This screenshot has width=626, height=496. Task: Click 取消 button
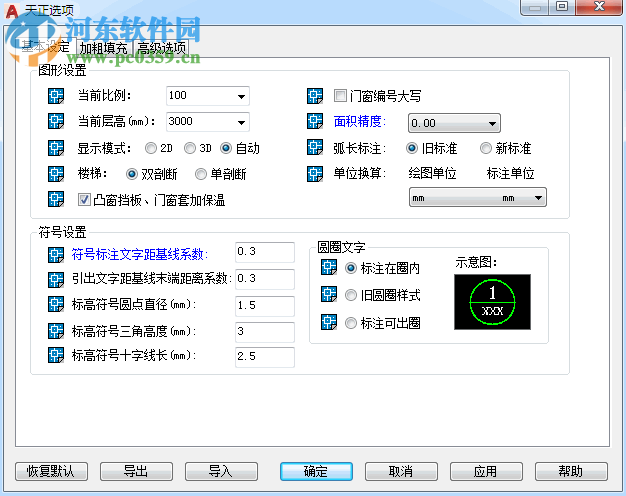pyautogui.click(x=401, y=471)
